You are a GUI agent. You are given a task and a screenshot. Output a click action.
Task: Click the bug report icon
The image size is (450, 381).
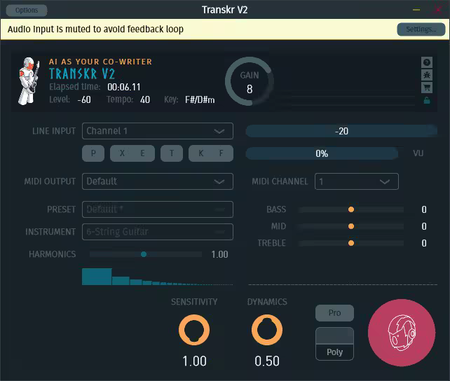(427, 75)
